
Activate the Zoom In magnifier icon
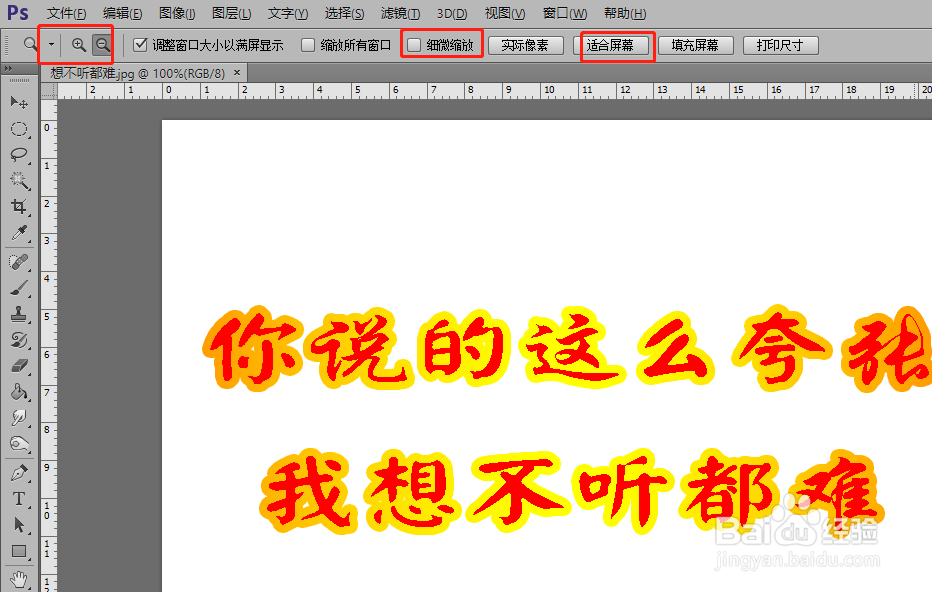[78, 44]
